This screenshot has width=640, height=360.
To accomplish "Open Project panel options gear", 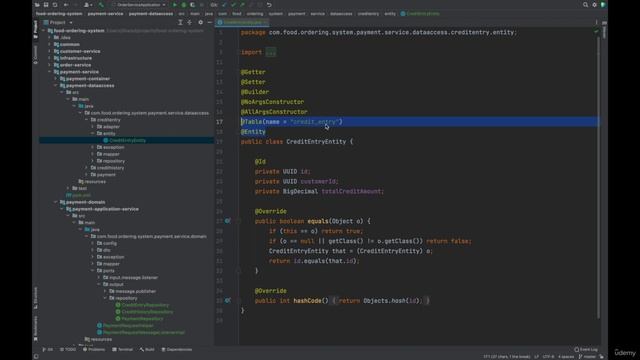I will 200,22.
